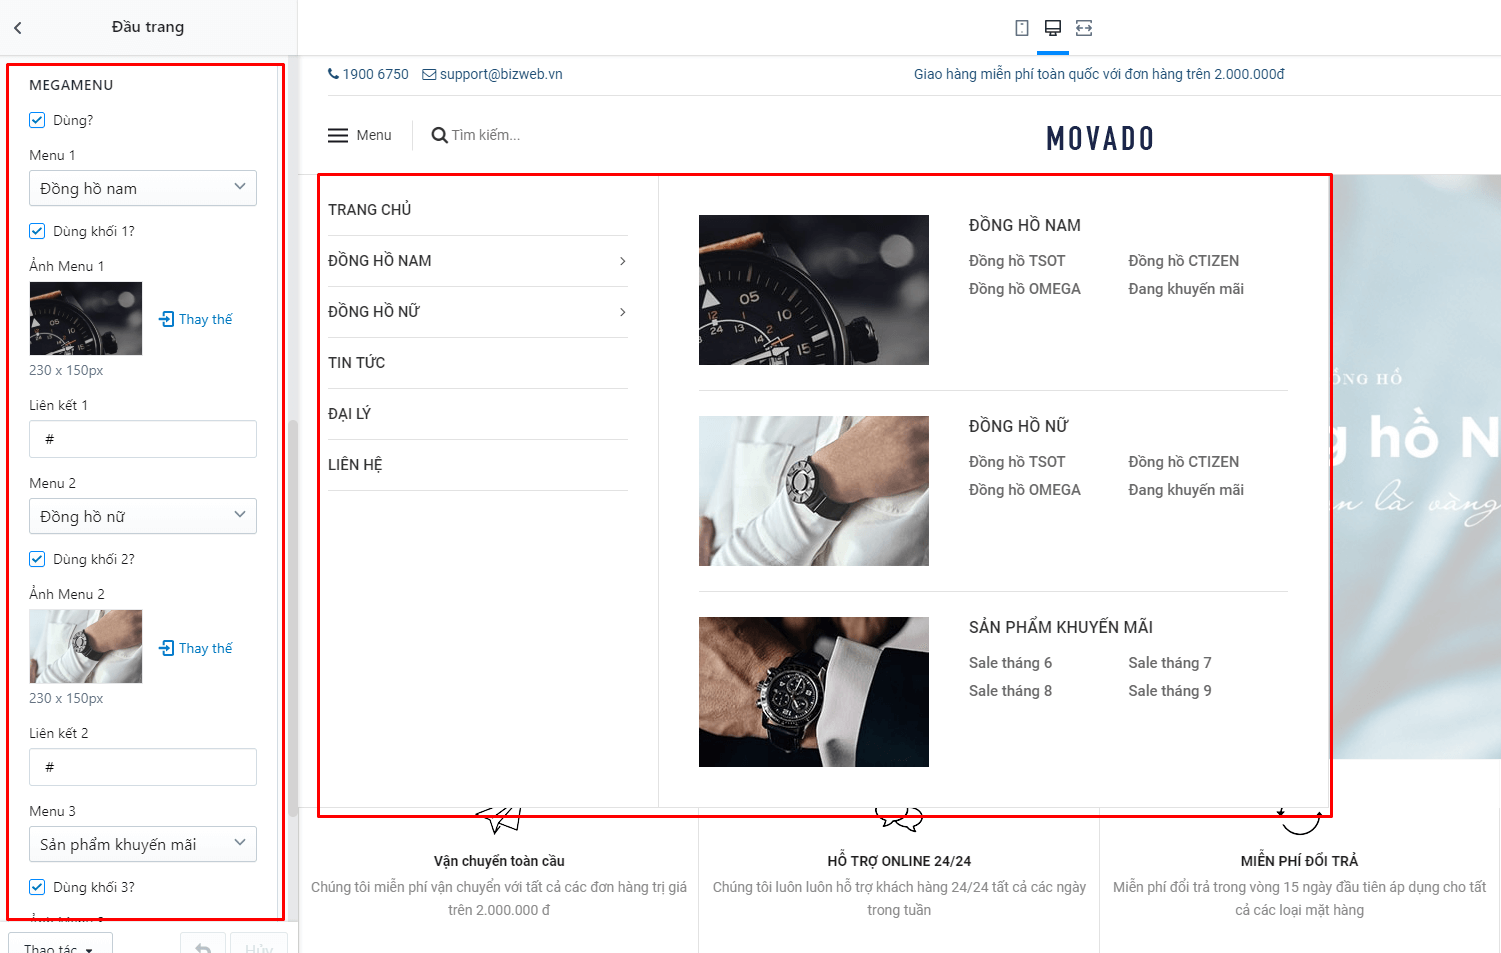Select ĐẠI LÝ in the site menu
The width and height of the screenshot is (1501, 953).
click(350, 414)
